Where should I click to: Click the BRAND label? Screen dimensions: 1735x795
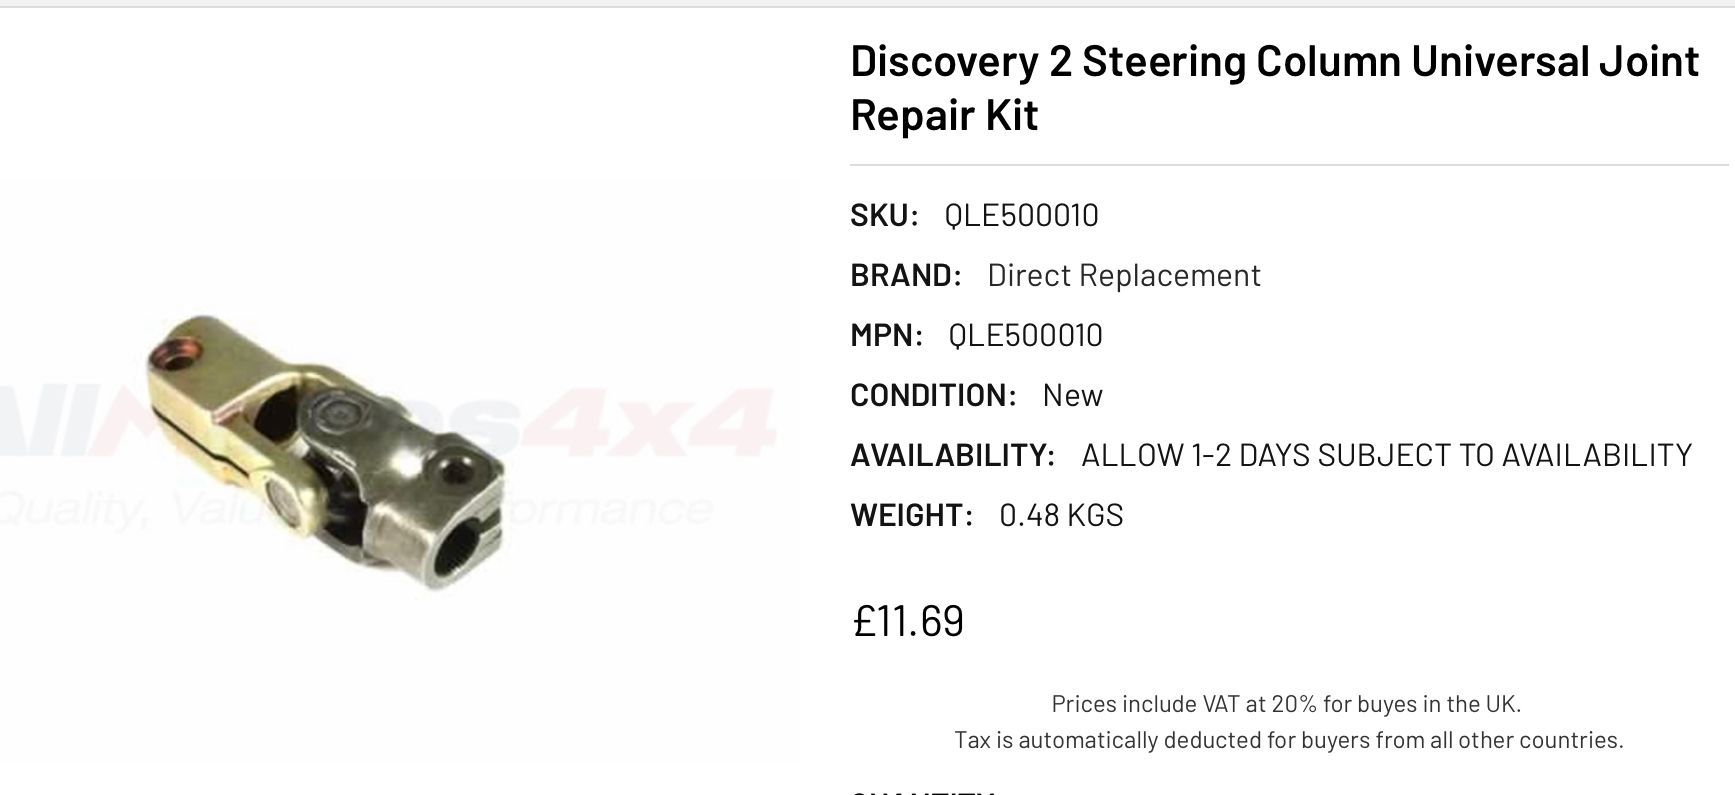(906, 275)
